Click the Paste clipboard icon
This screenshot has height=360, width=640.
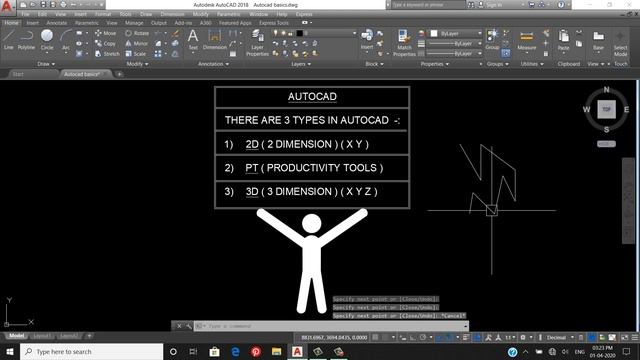[x=563, y=40]
